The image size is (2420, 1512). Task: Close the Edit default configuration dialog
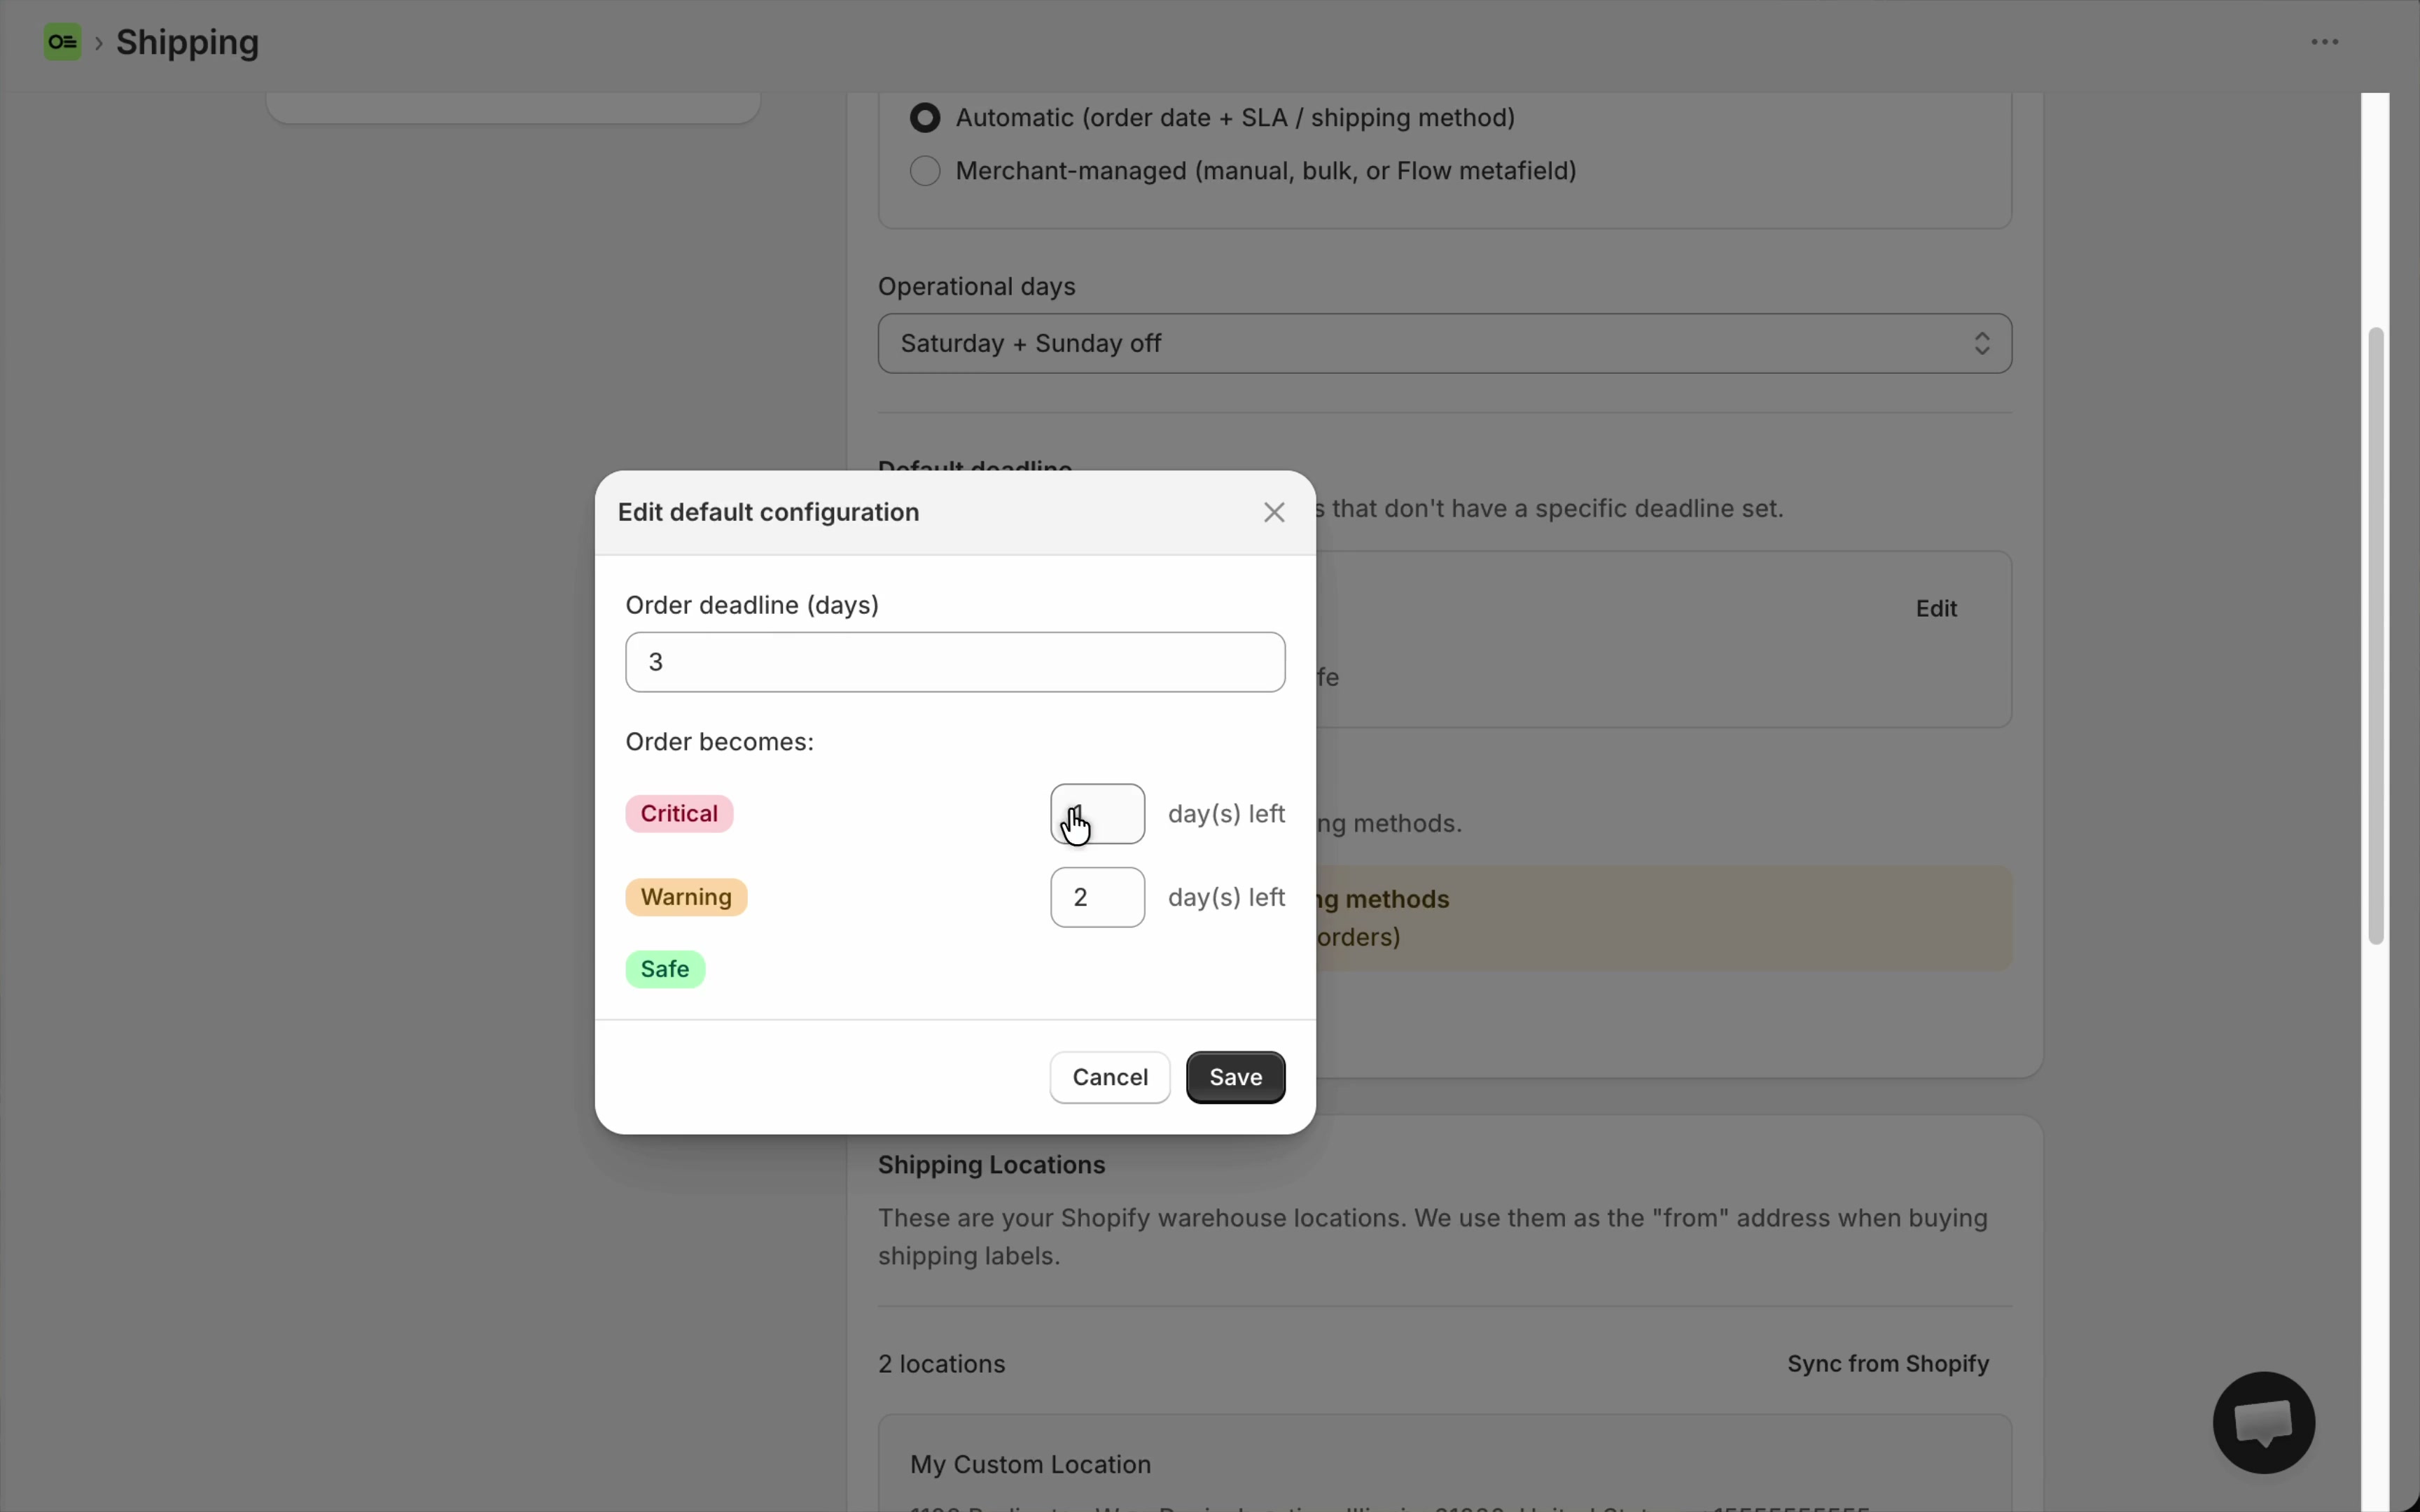pyautogui.click(x=1273, y=513)
